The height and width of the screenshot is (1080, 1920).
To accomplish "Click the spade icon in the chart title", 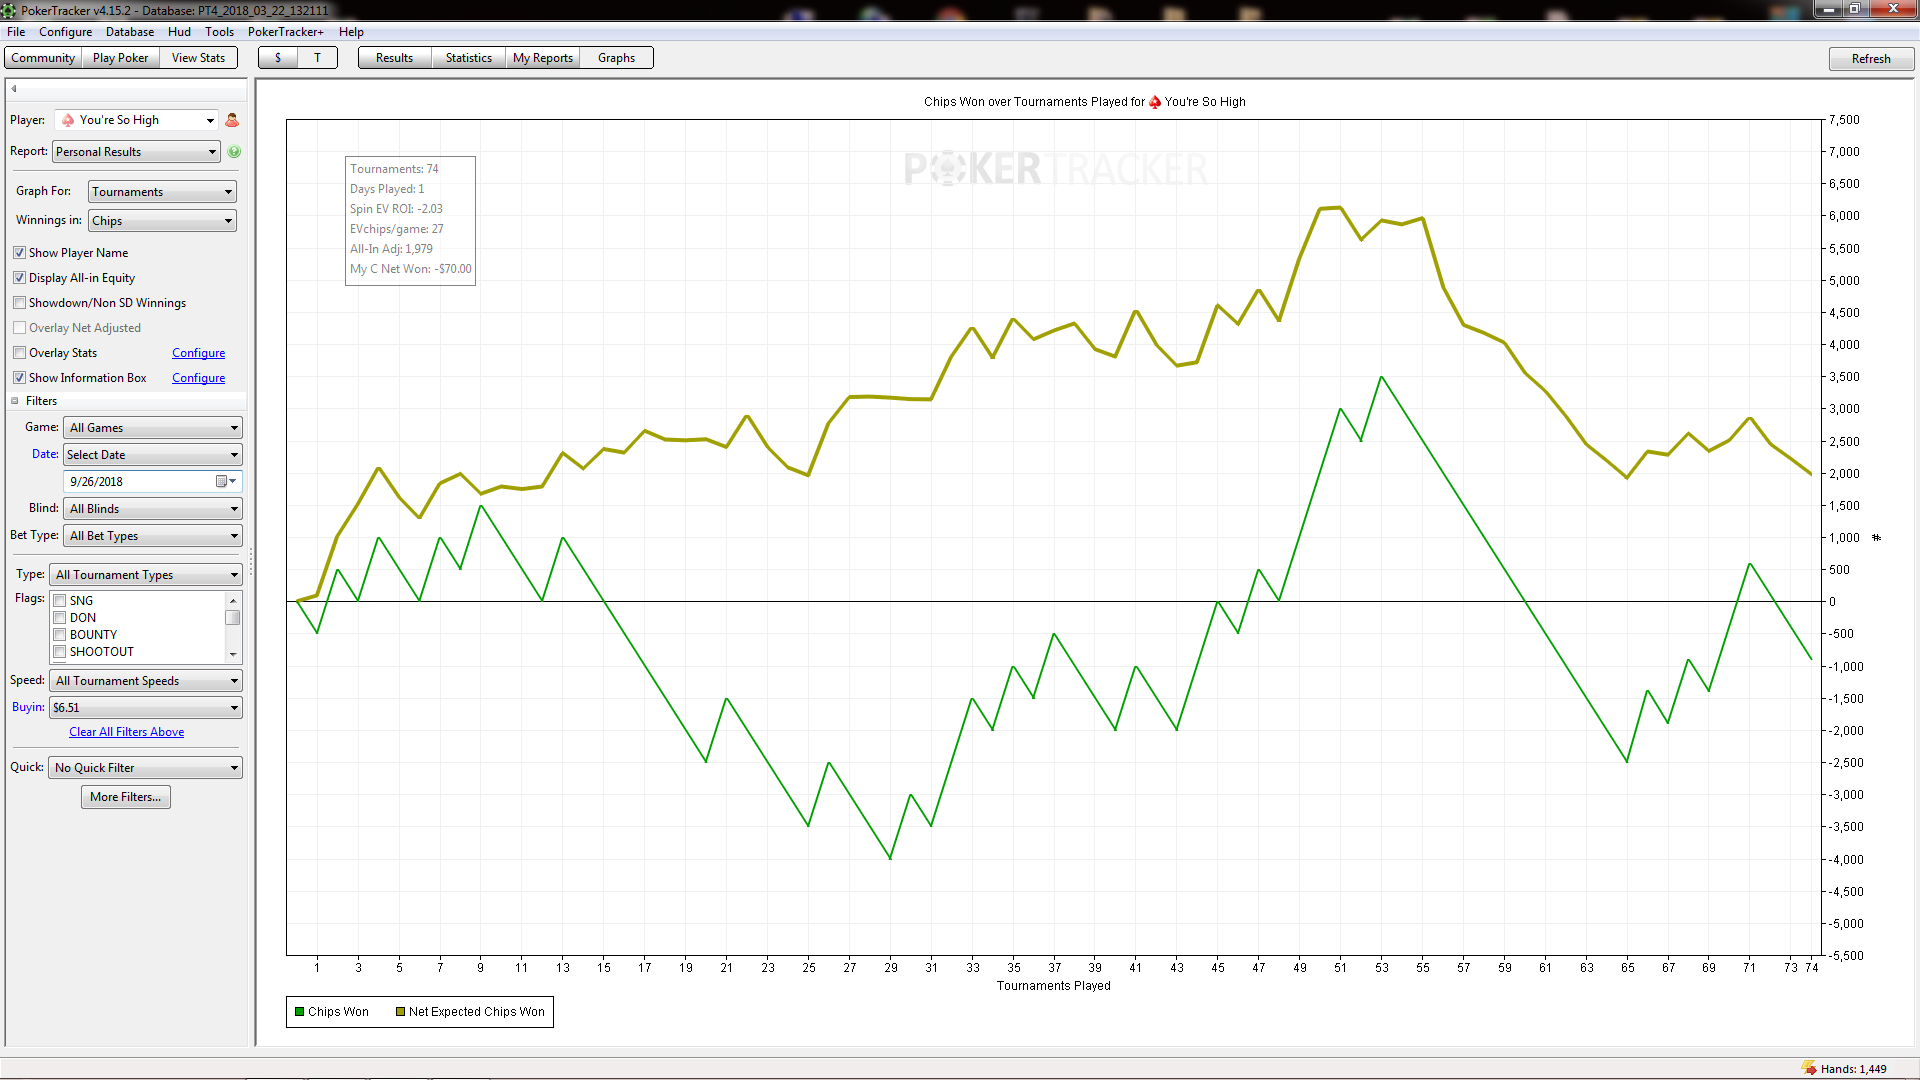I will click(x=1155, y=102).
